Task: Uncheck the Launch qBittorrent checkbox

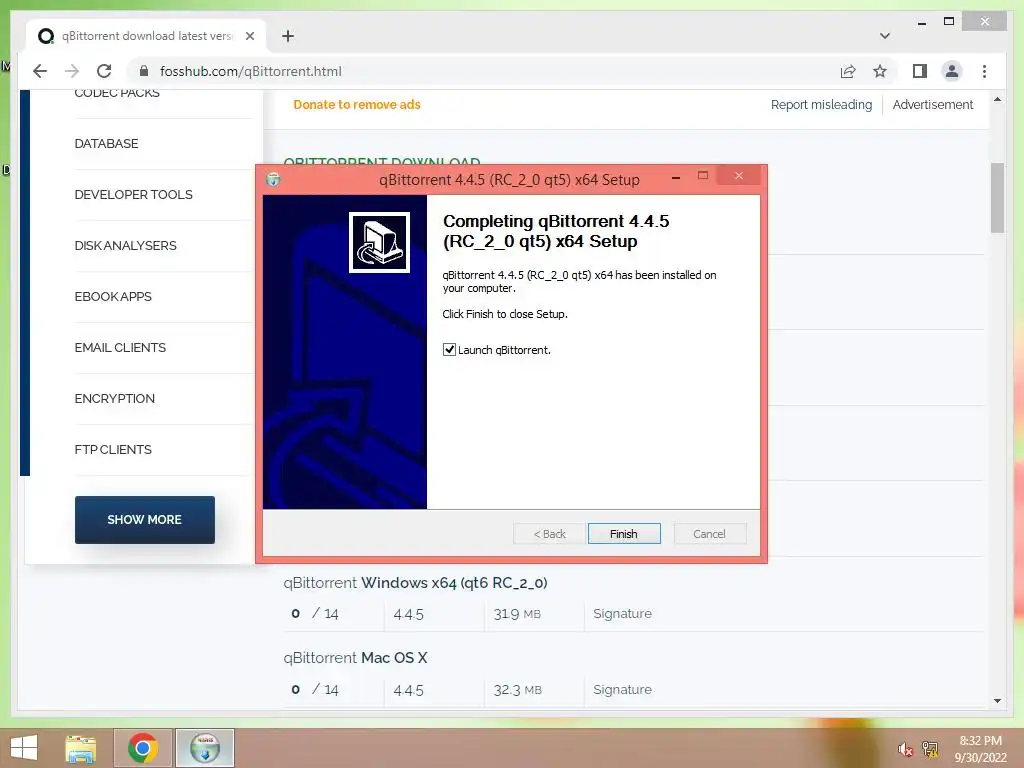Action: click(x=449, y=349)
